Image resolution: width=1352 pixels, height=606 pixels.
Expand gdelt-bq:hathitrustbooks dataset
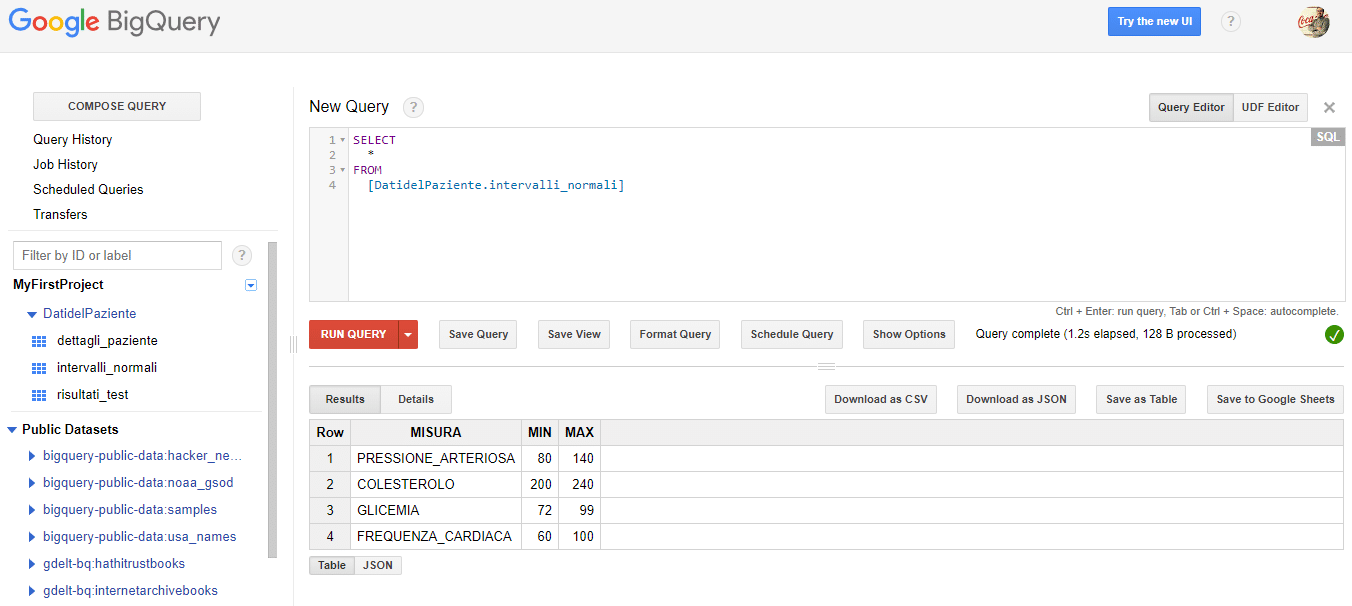[32, 564]
